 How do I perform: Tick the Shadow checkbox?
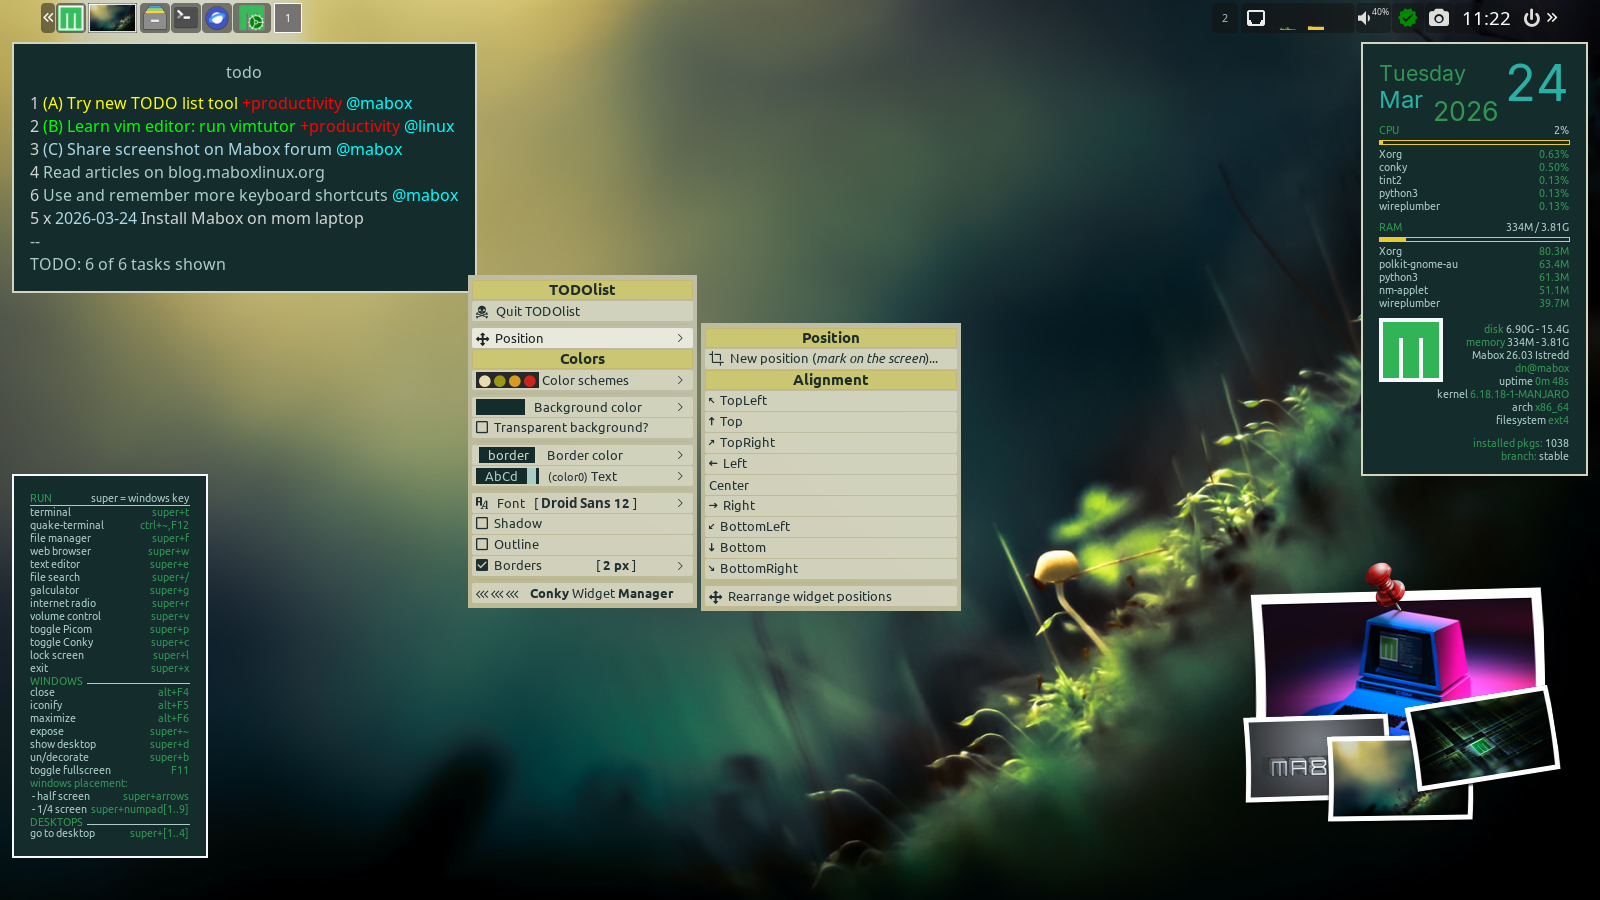click(x=483, y=524)
